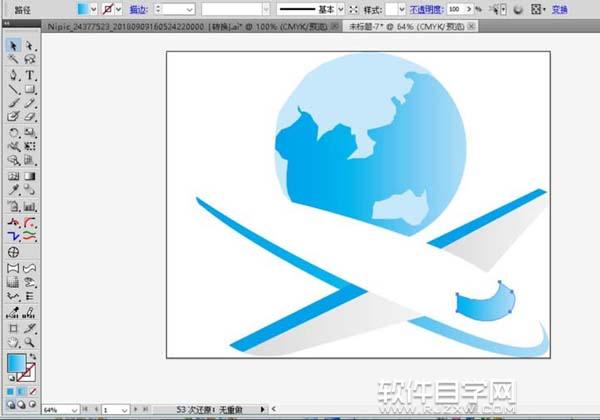
Task: Click the Fill gradient swatch in tools panel
Action: [x=16, y=363]
